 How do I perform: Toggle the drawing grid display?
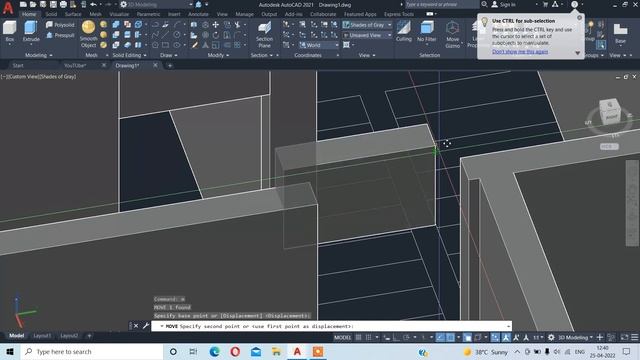(358, 337)
